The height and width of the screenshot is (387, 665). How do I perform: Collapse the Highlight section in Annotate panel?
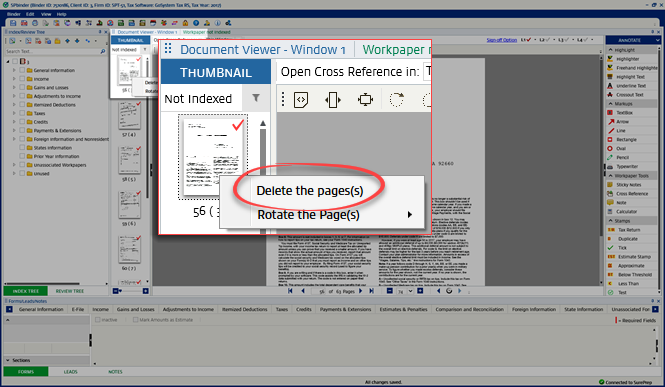click(611, 50)
